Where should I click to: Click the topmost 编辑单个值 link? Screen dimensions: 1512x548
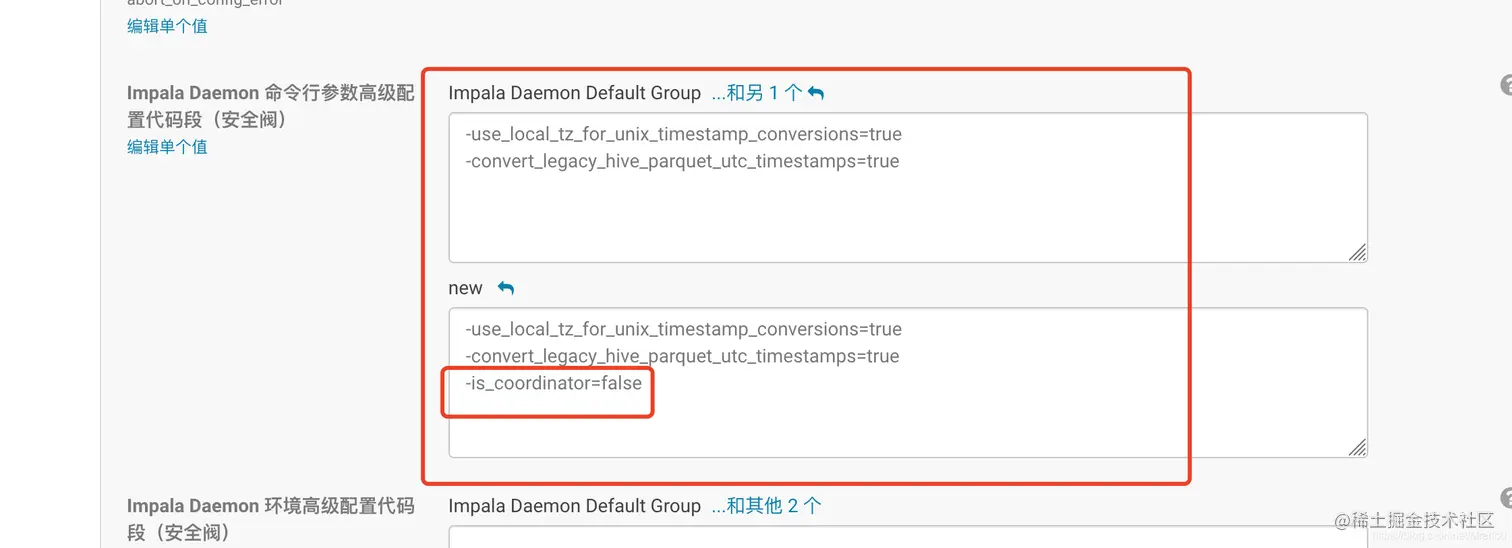pyautogui.click(x=167, y=26)
